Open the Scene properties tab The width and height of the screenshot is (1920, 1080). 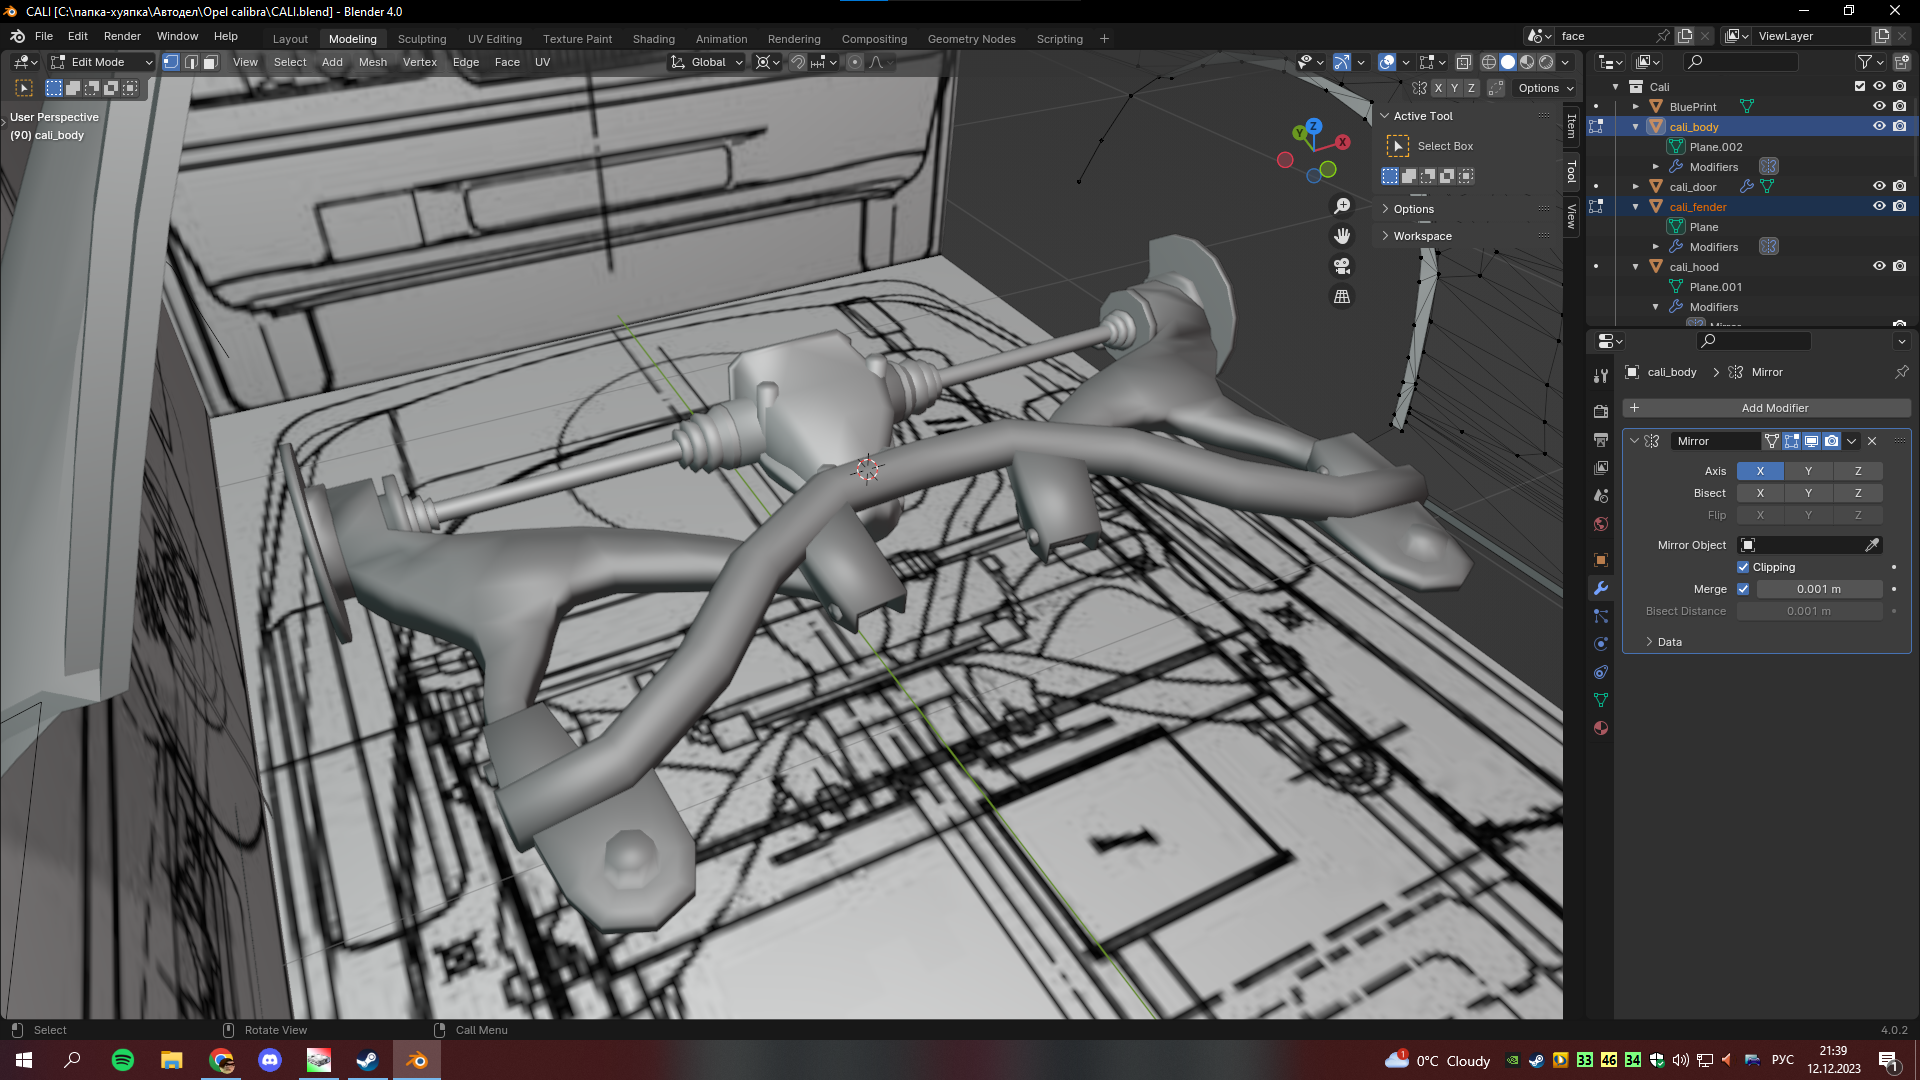1601,496
